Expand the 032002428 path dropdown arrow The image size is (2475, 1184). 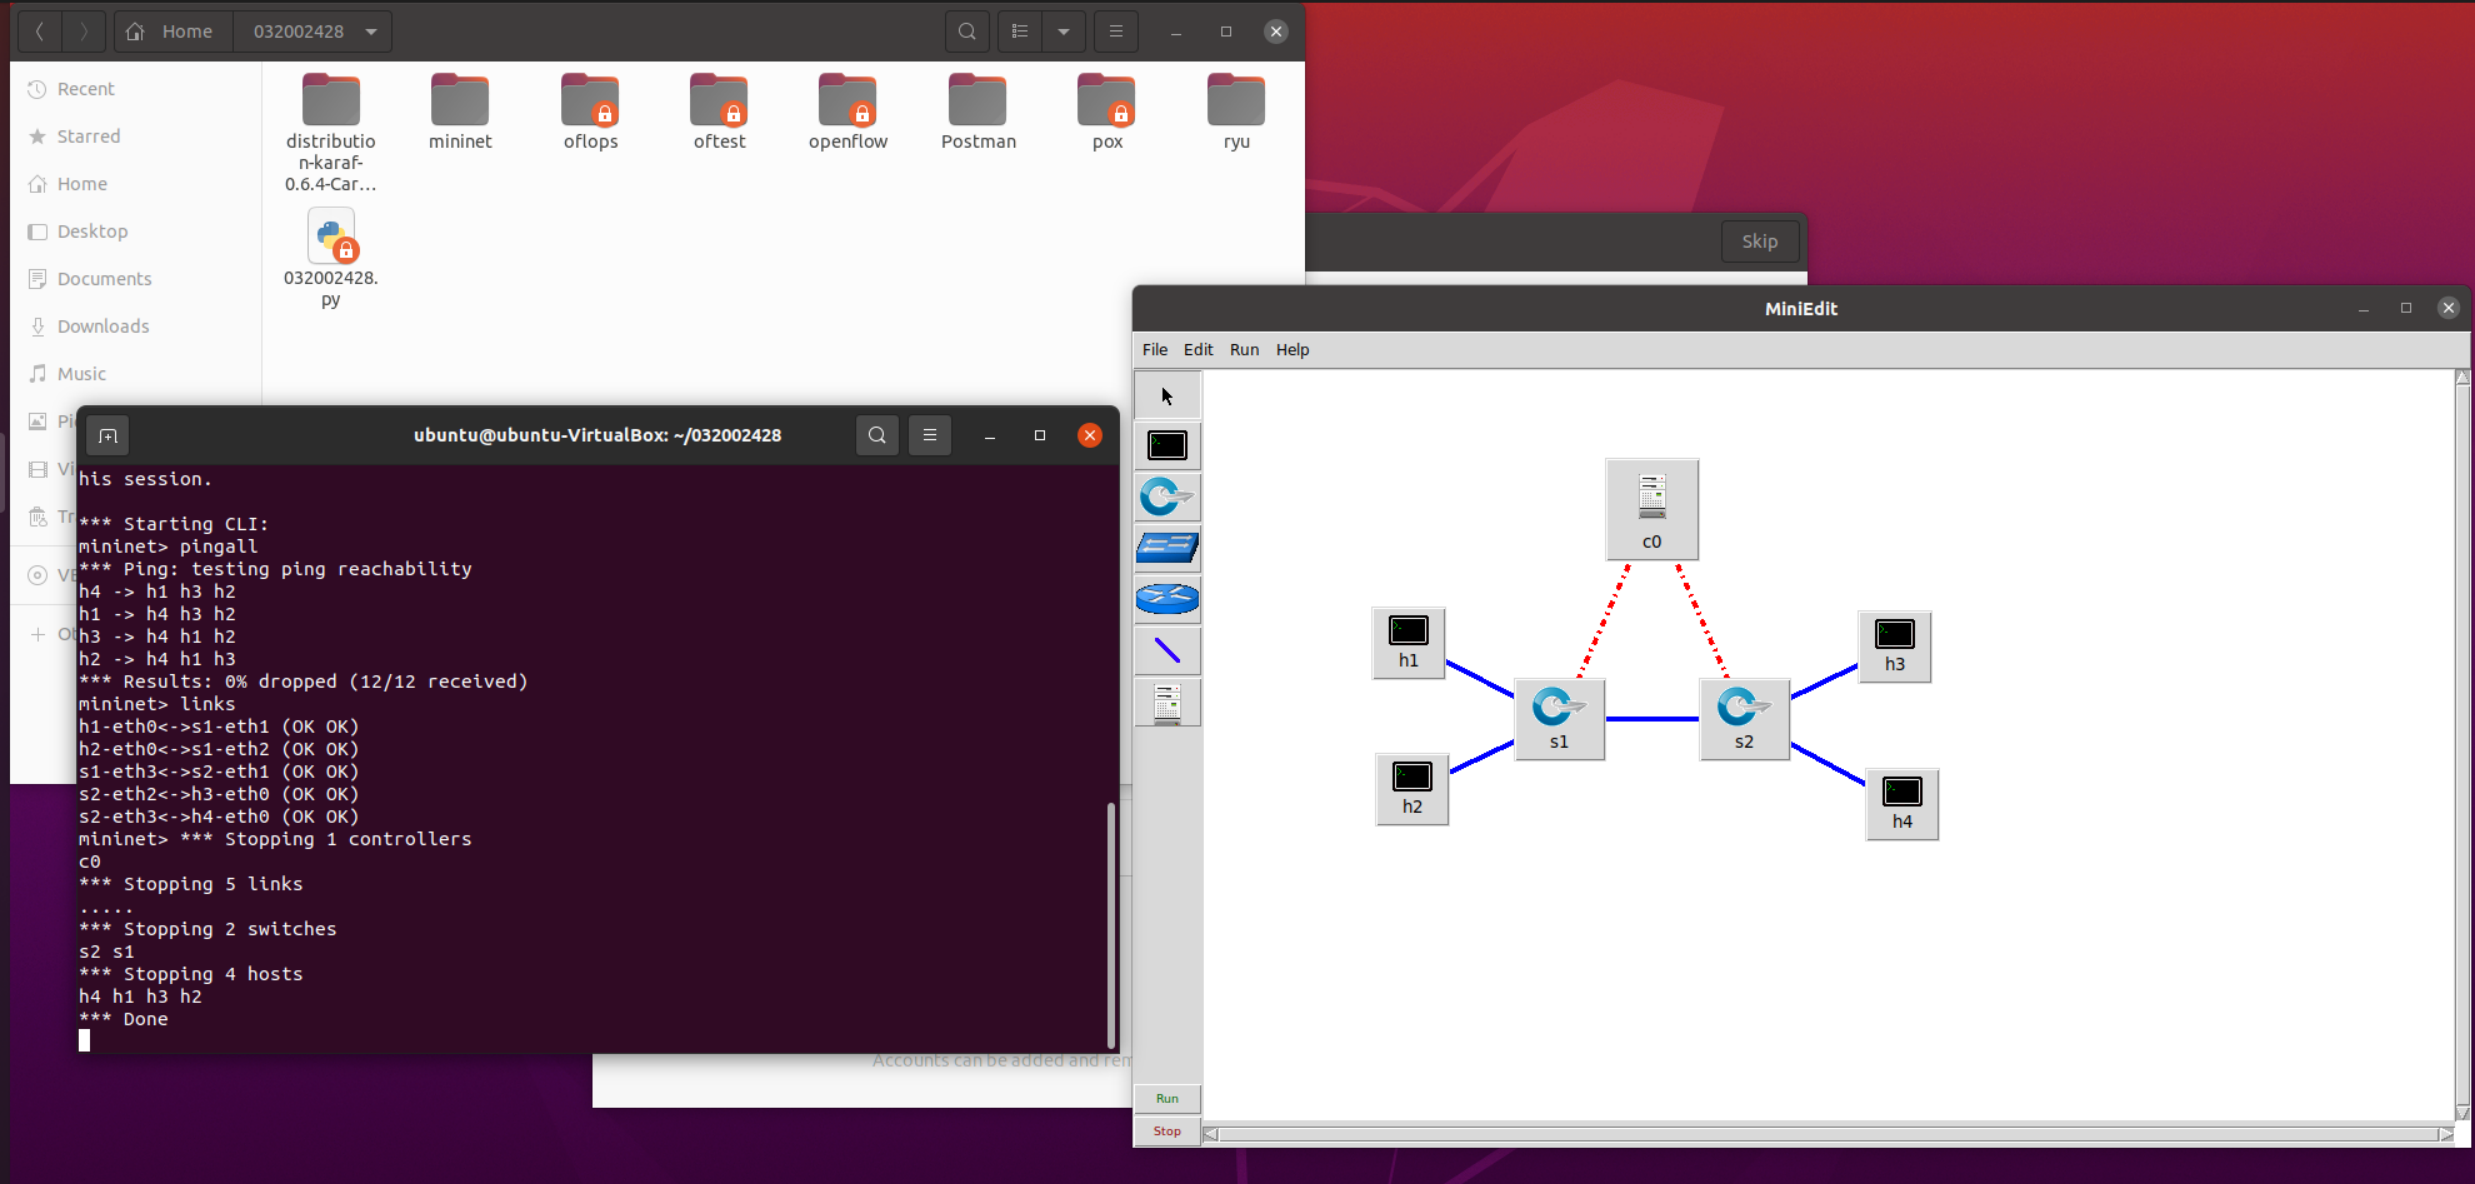click(372, 32)
